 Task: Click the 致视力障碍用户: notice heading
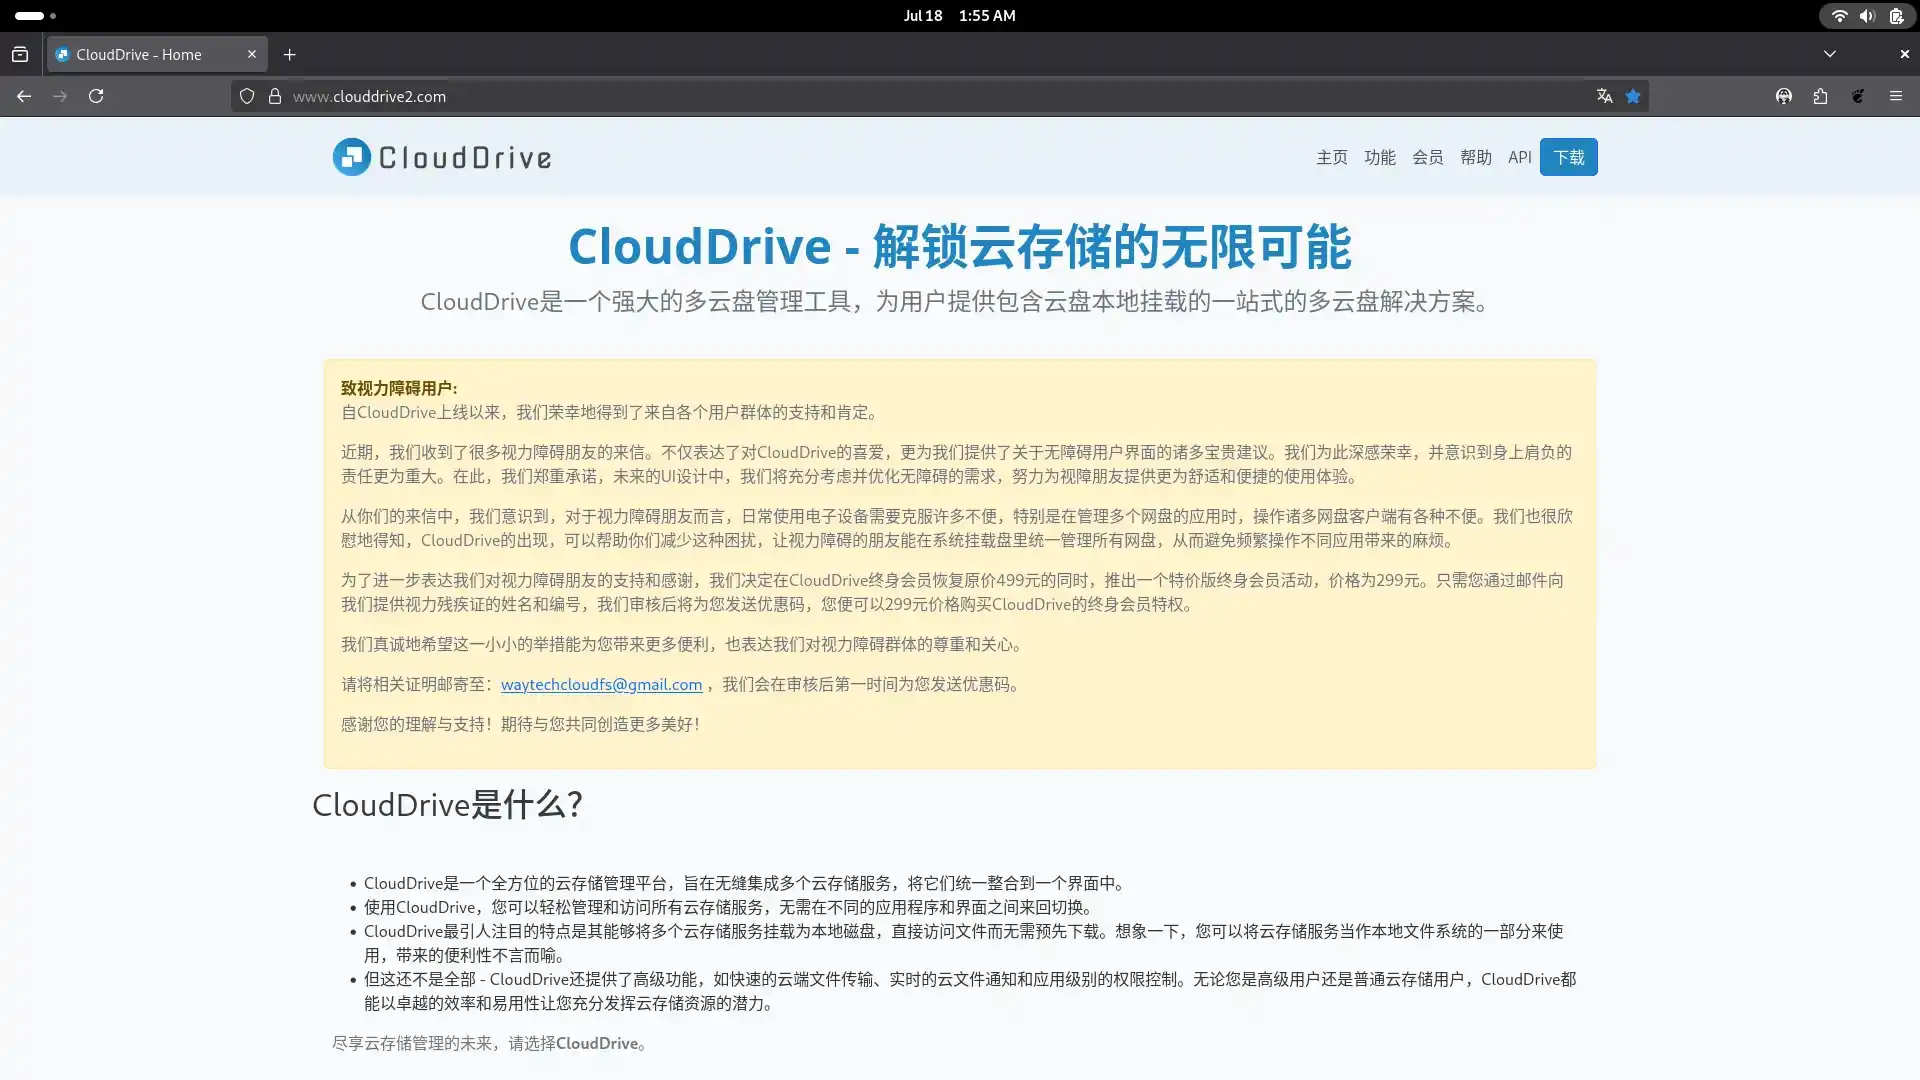(399, 388)
